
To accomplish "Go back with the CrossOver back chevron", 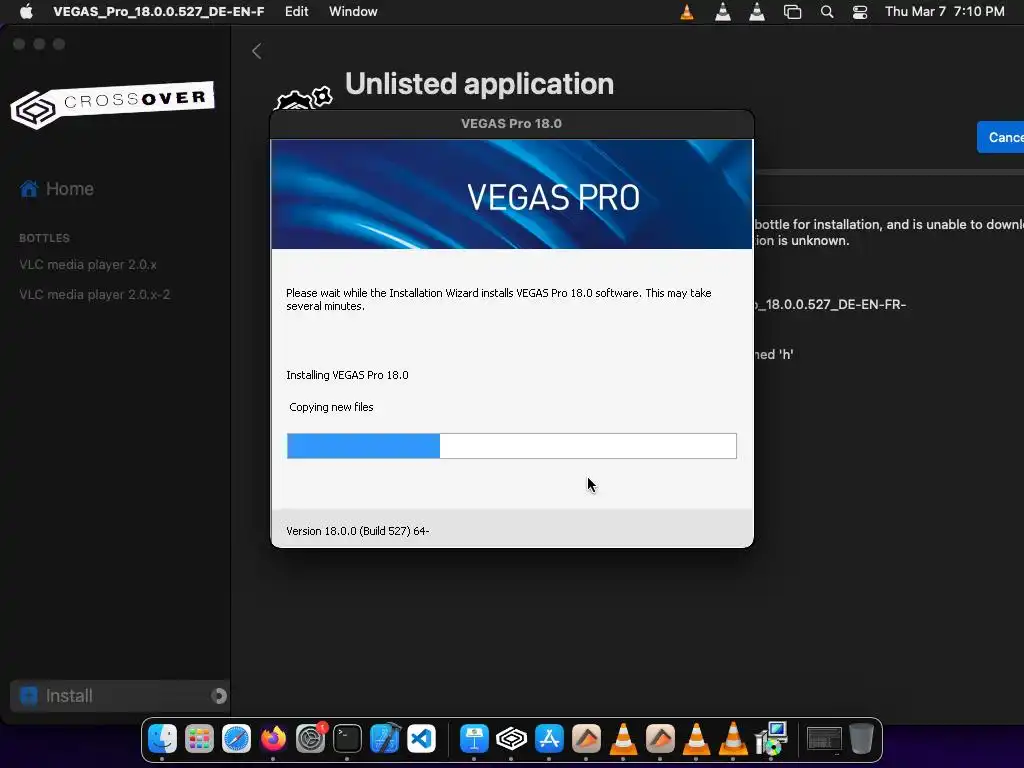I will click(257, 51).
